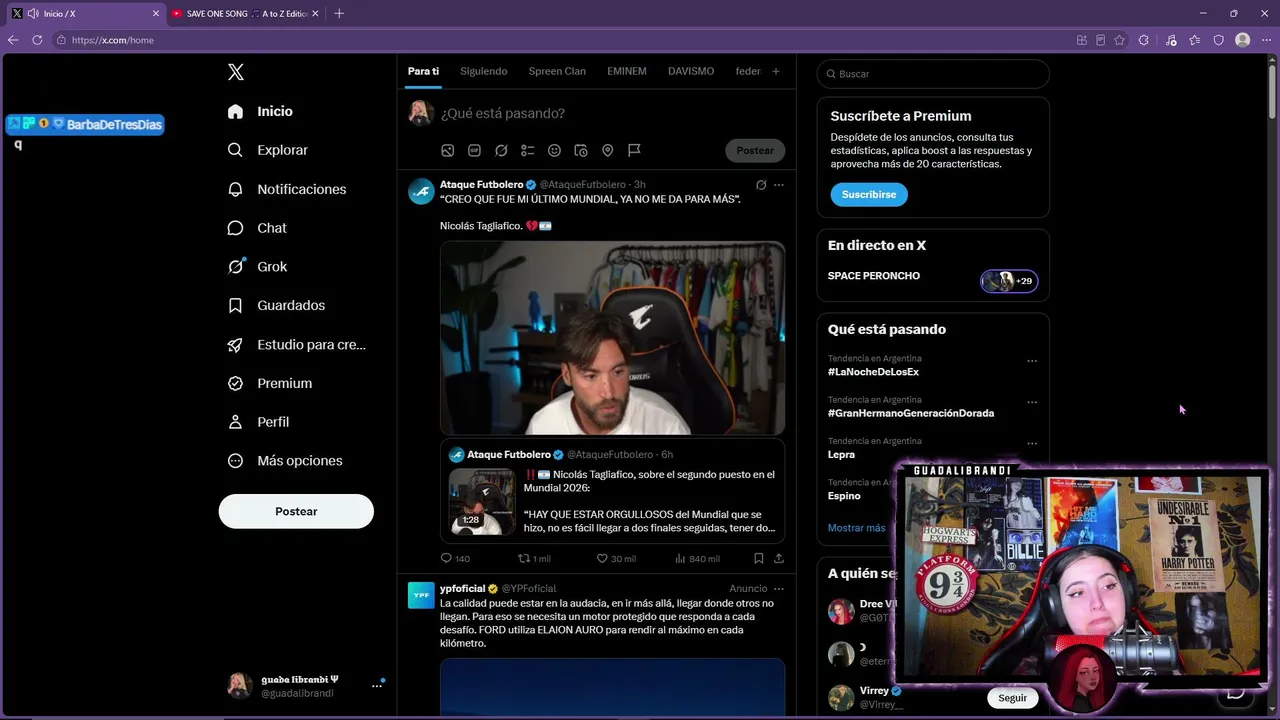Open the GIF picker in the composer
This screenshot has width=1280, height=720.
[x=474, y=151]
